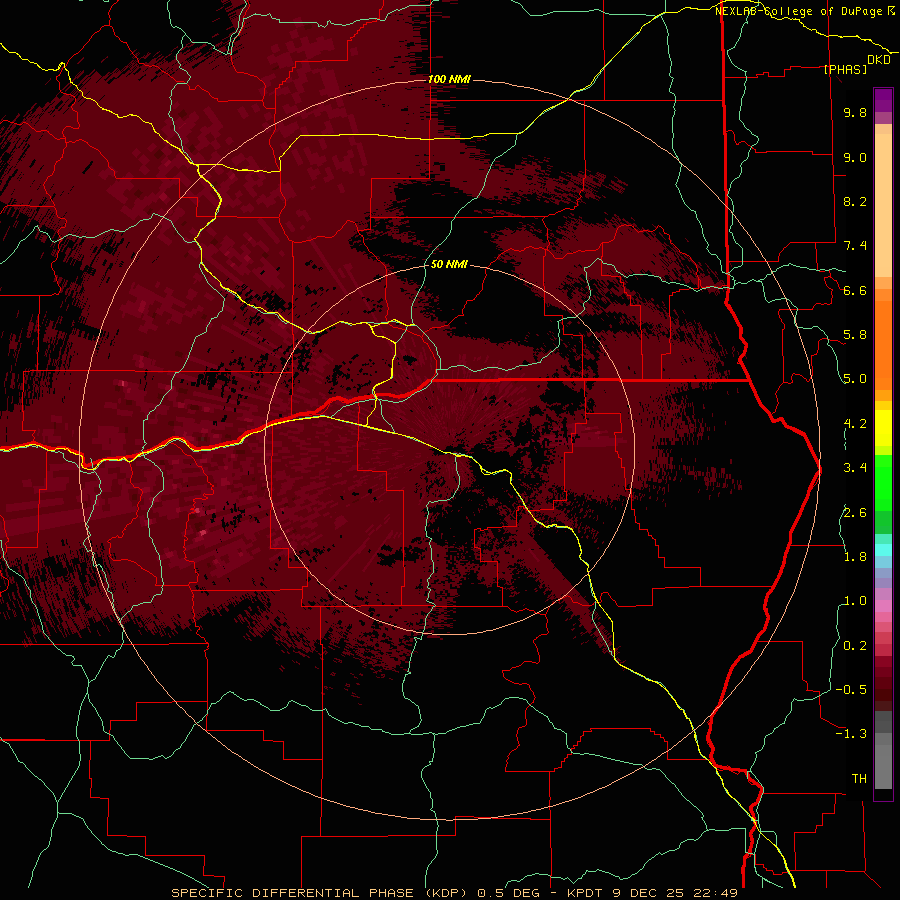This screenshot has height=900, width=900.
Task: Click the 9.0 value on the color scale
Action: [855, 157]
